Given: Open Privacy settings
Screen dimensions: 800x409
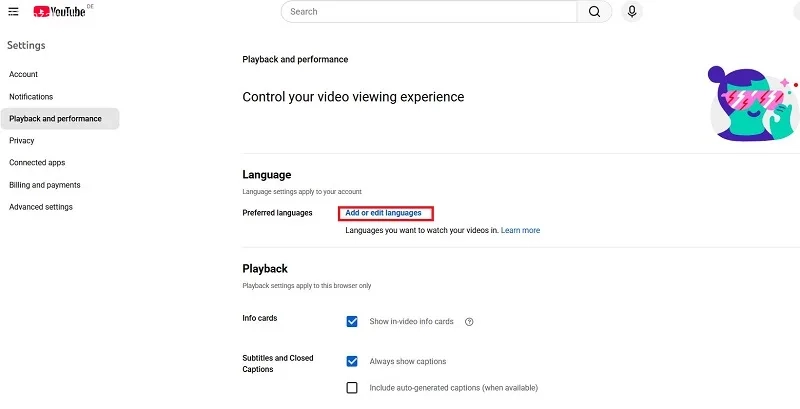Looking at the screenshot, I should (21, 141).
